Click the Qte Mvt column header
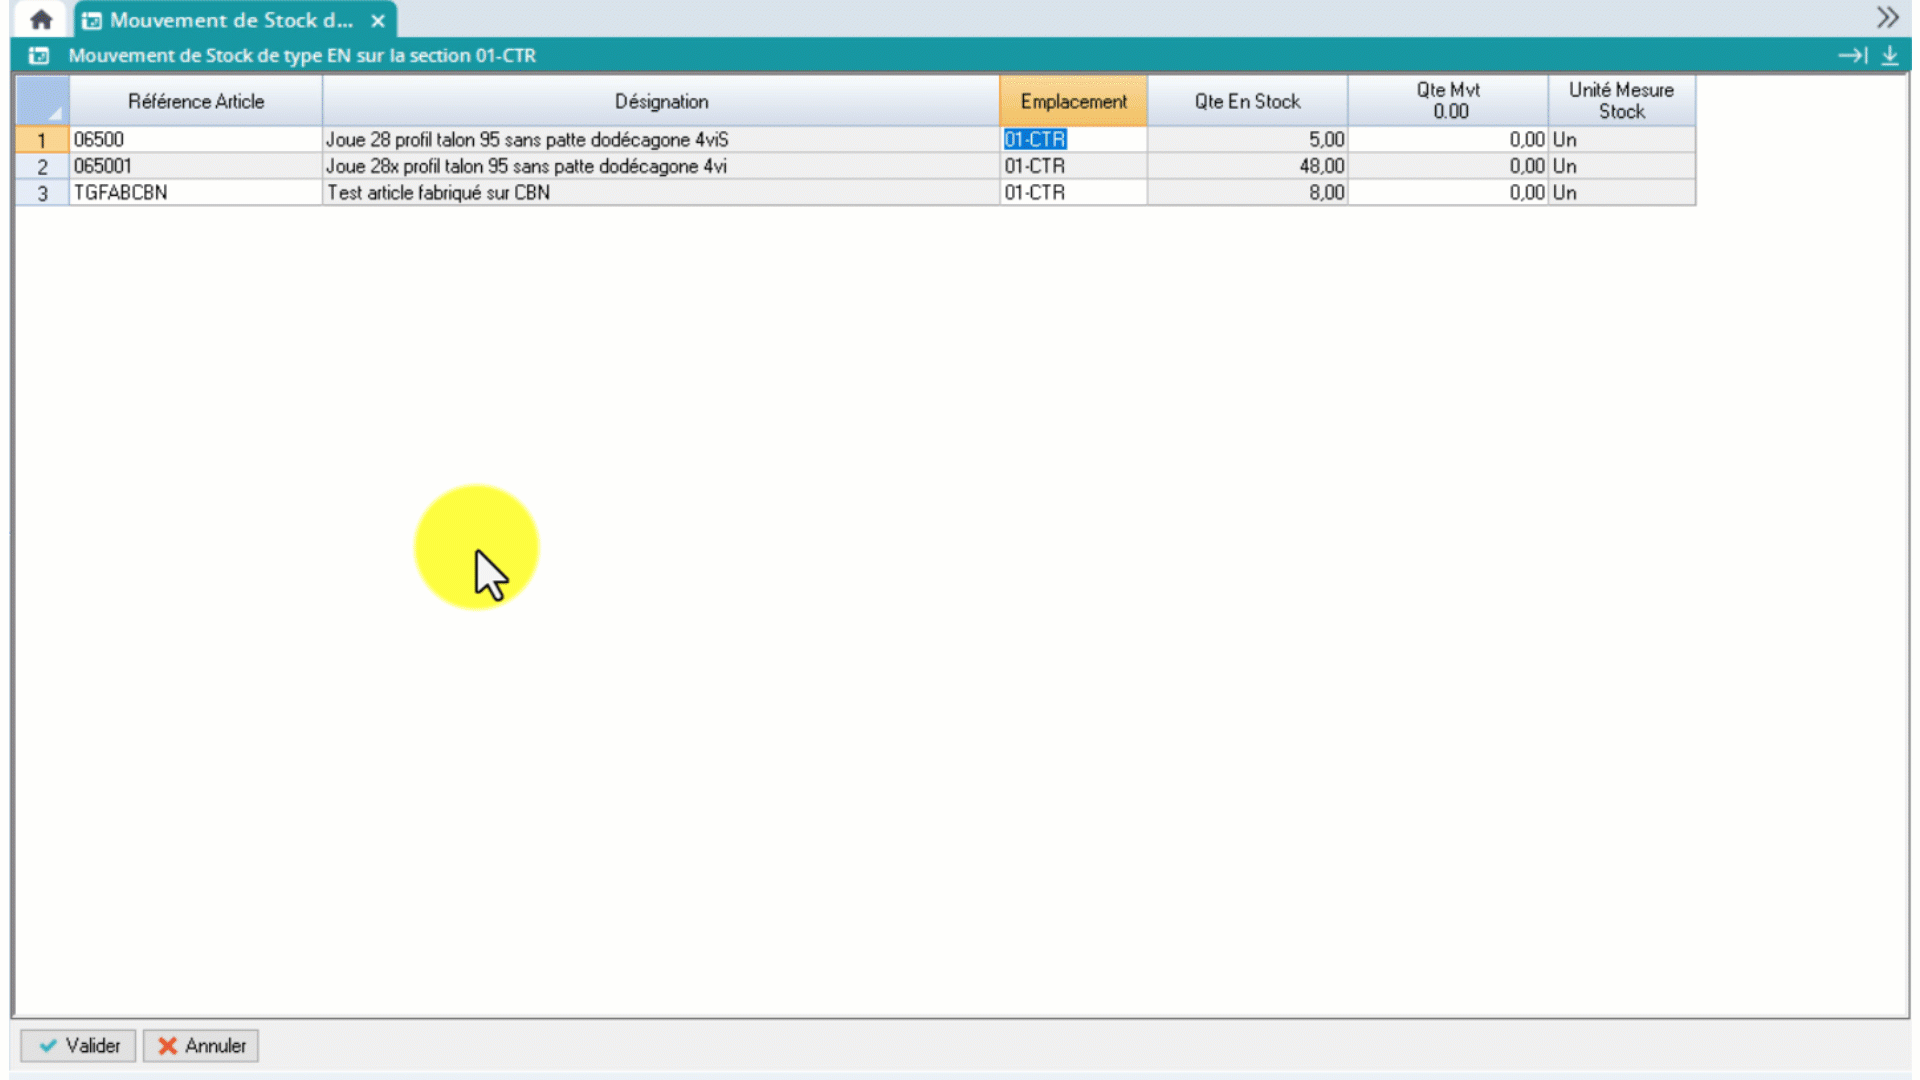This screenshot has width=1920, height=1080. pos(1447,101)
